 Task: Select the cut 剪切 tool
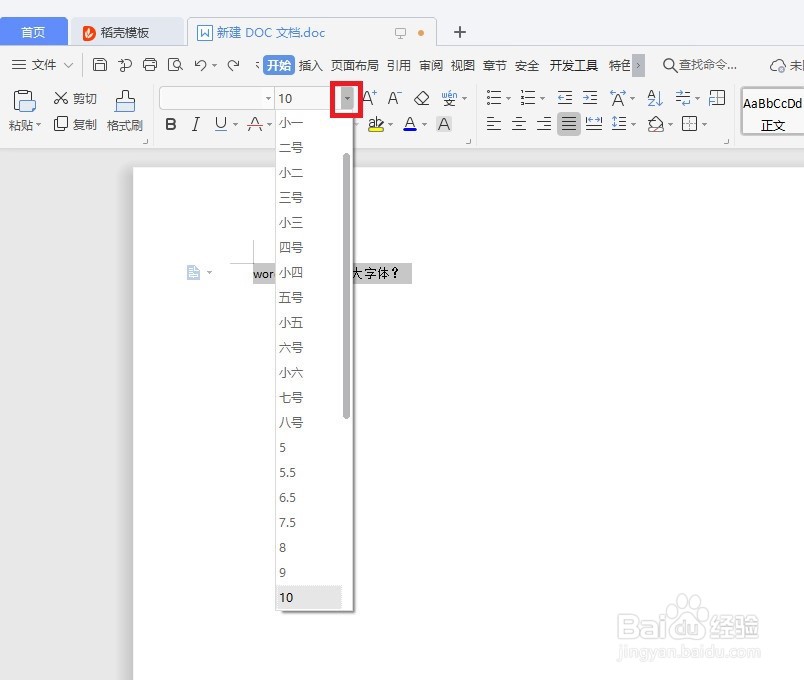pos(73,98)
